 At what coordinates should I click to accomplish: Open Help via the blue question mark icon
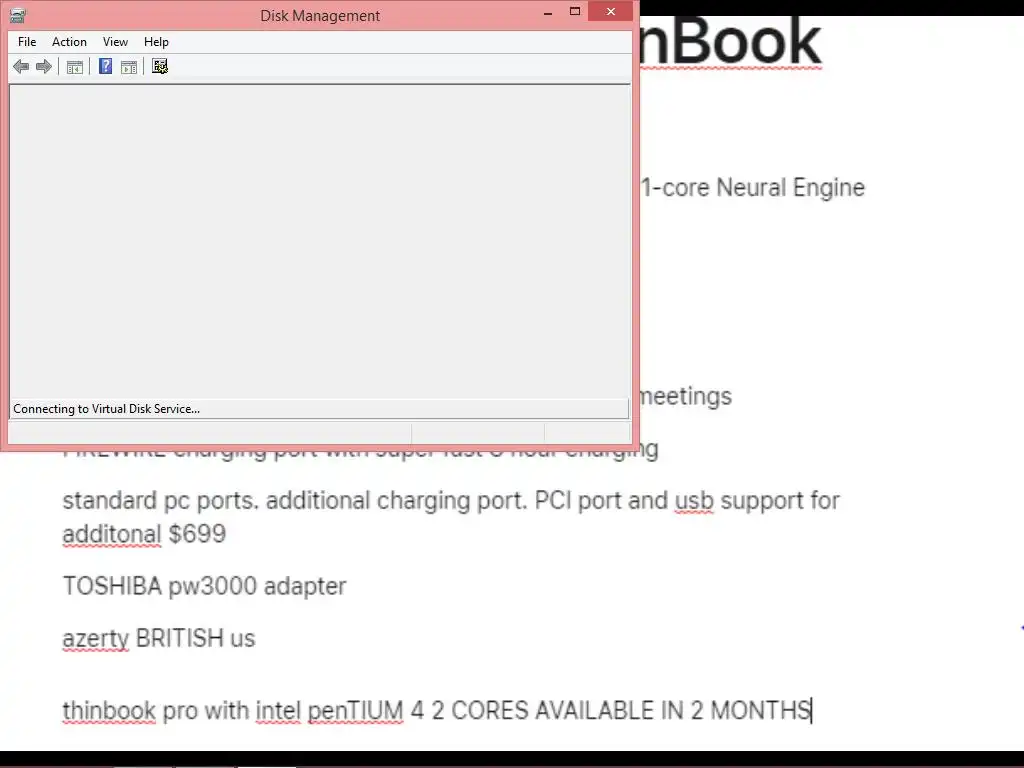105,66
